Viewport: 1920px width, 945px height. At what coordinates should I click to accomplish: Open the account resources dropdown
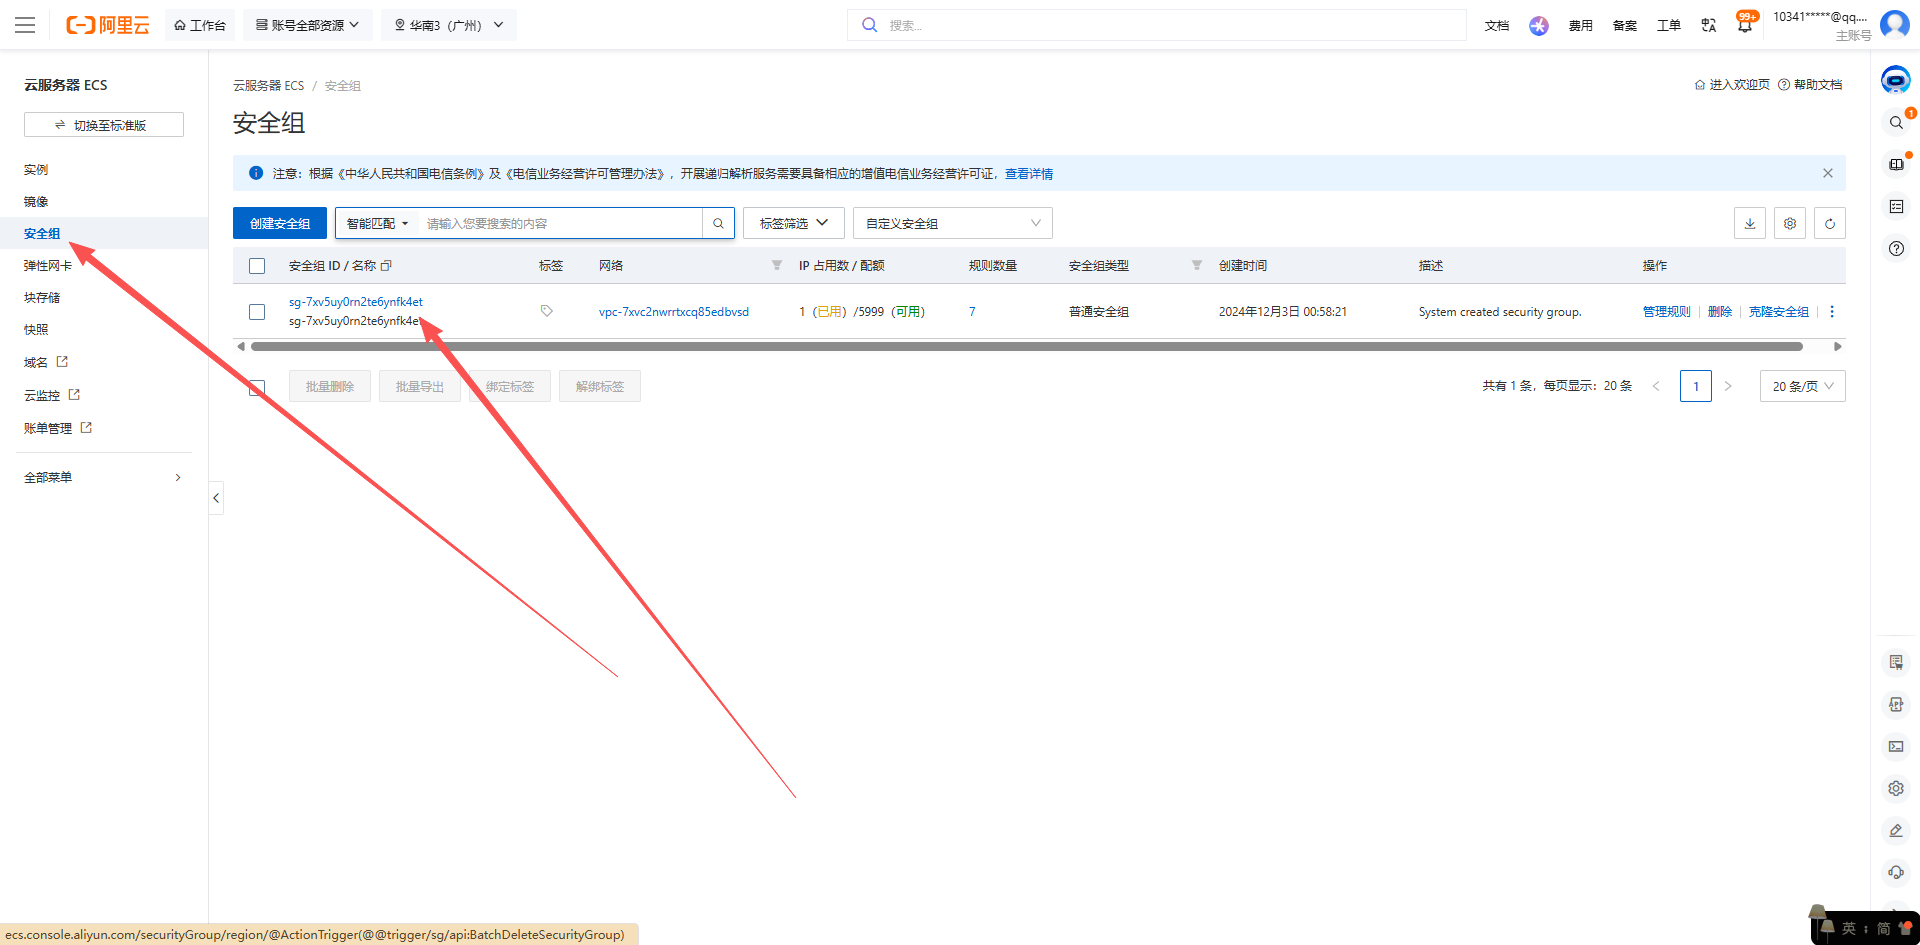(x=308, y=25)
